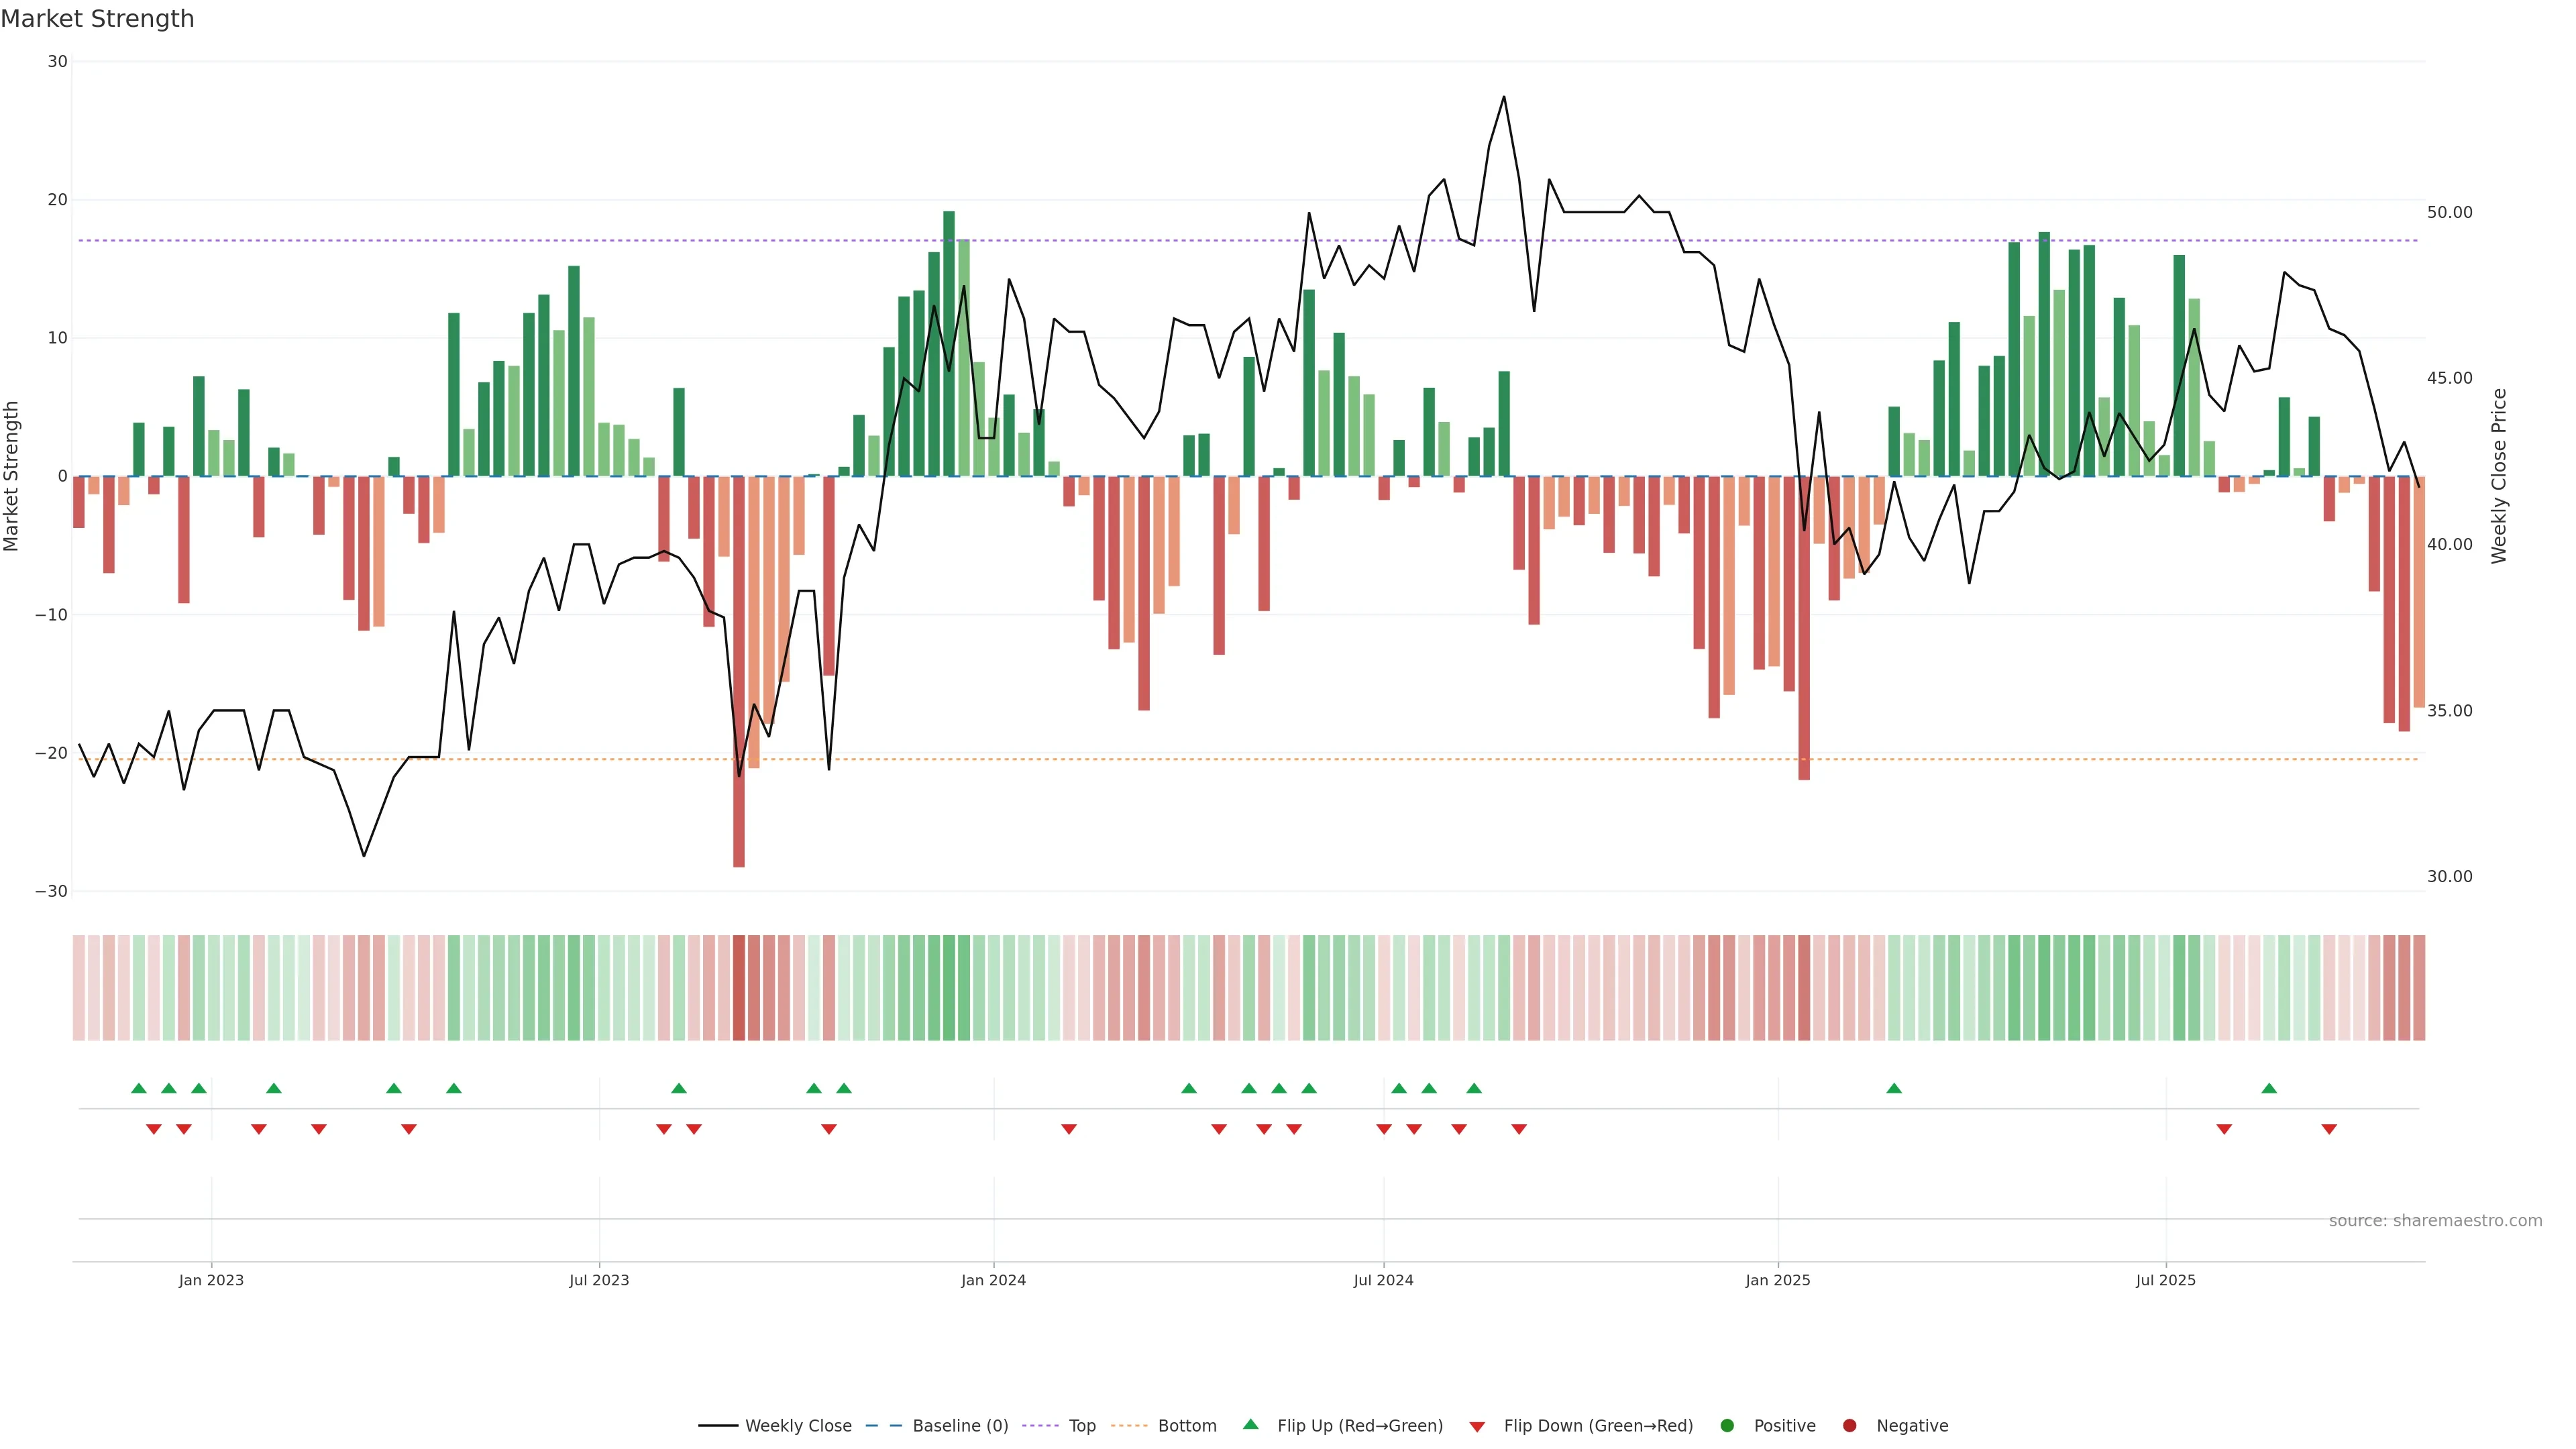This screenshot has height=1449, width=2576.
Task: Click the Weekly Close Price axis title
Action: point(2499,476)
